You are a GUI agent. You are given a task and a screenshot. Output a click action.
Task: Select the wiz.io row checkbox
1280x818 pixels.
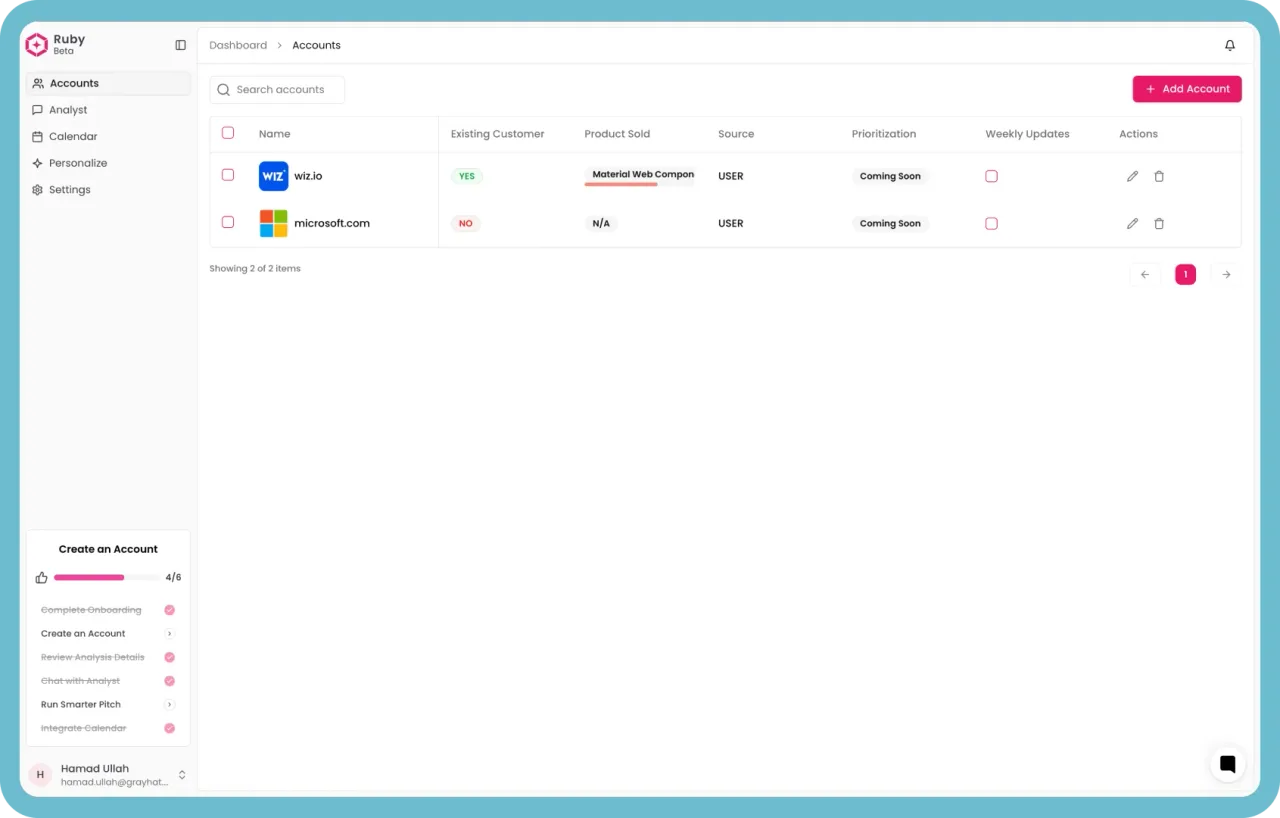tap(228, 175)
